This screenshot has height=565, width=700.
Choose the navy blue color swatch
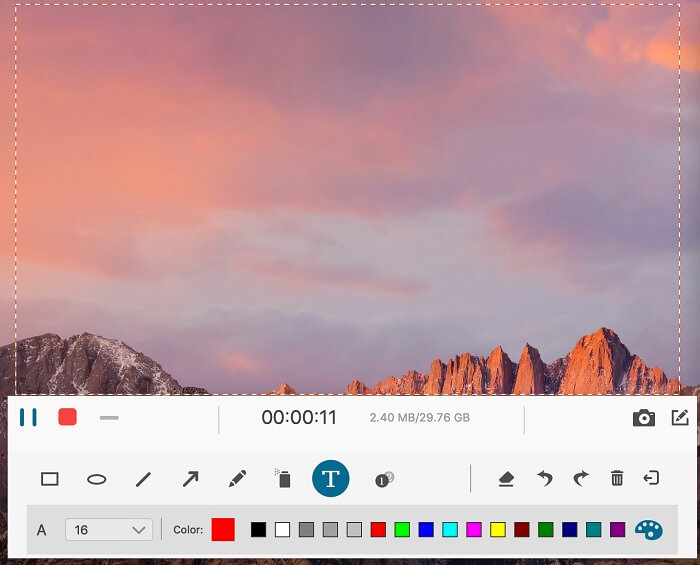pyautogui.click(x=570, y=530)
